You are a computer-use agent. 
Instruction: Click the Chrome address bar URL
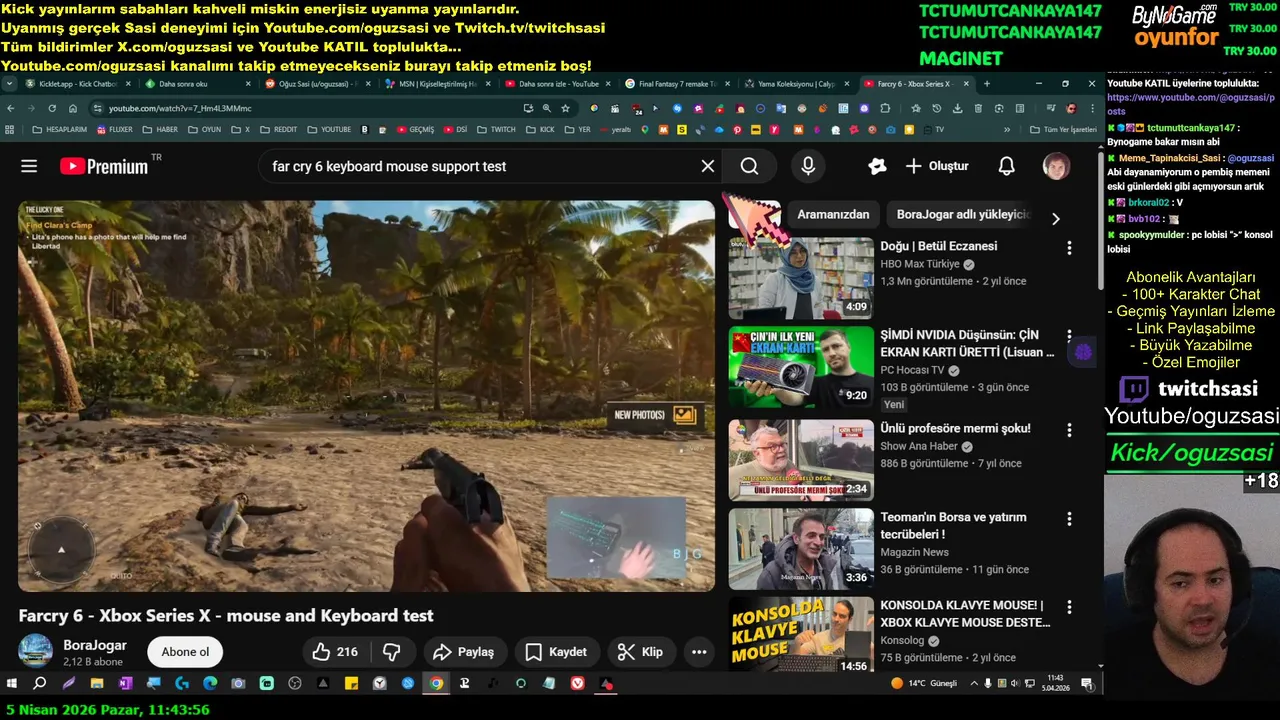[180, 108]
